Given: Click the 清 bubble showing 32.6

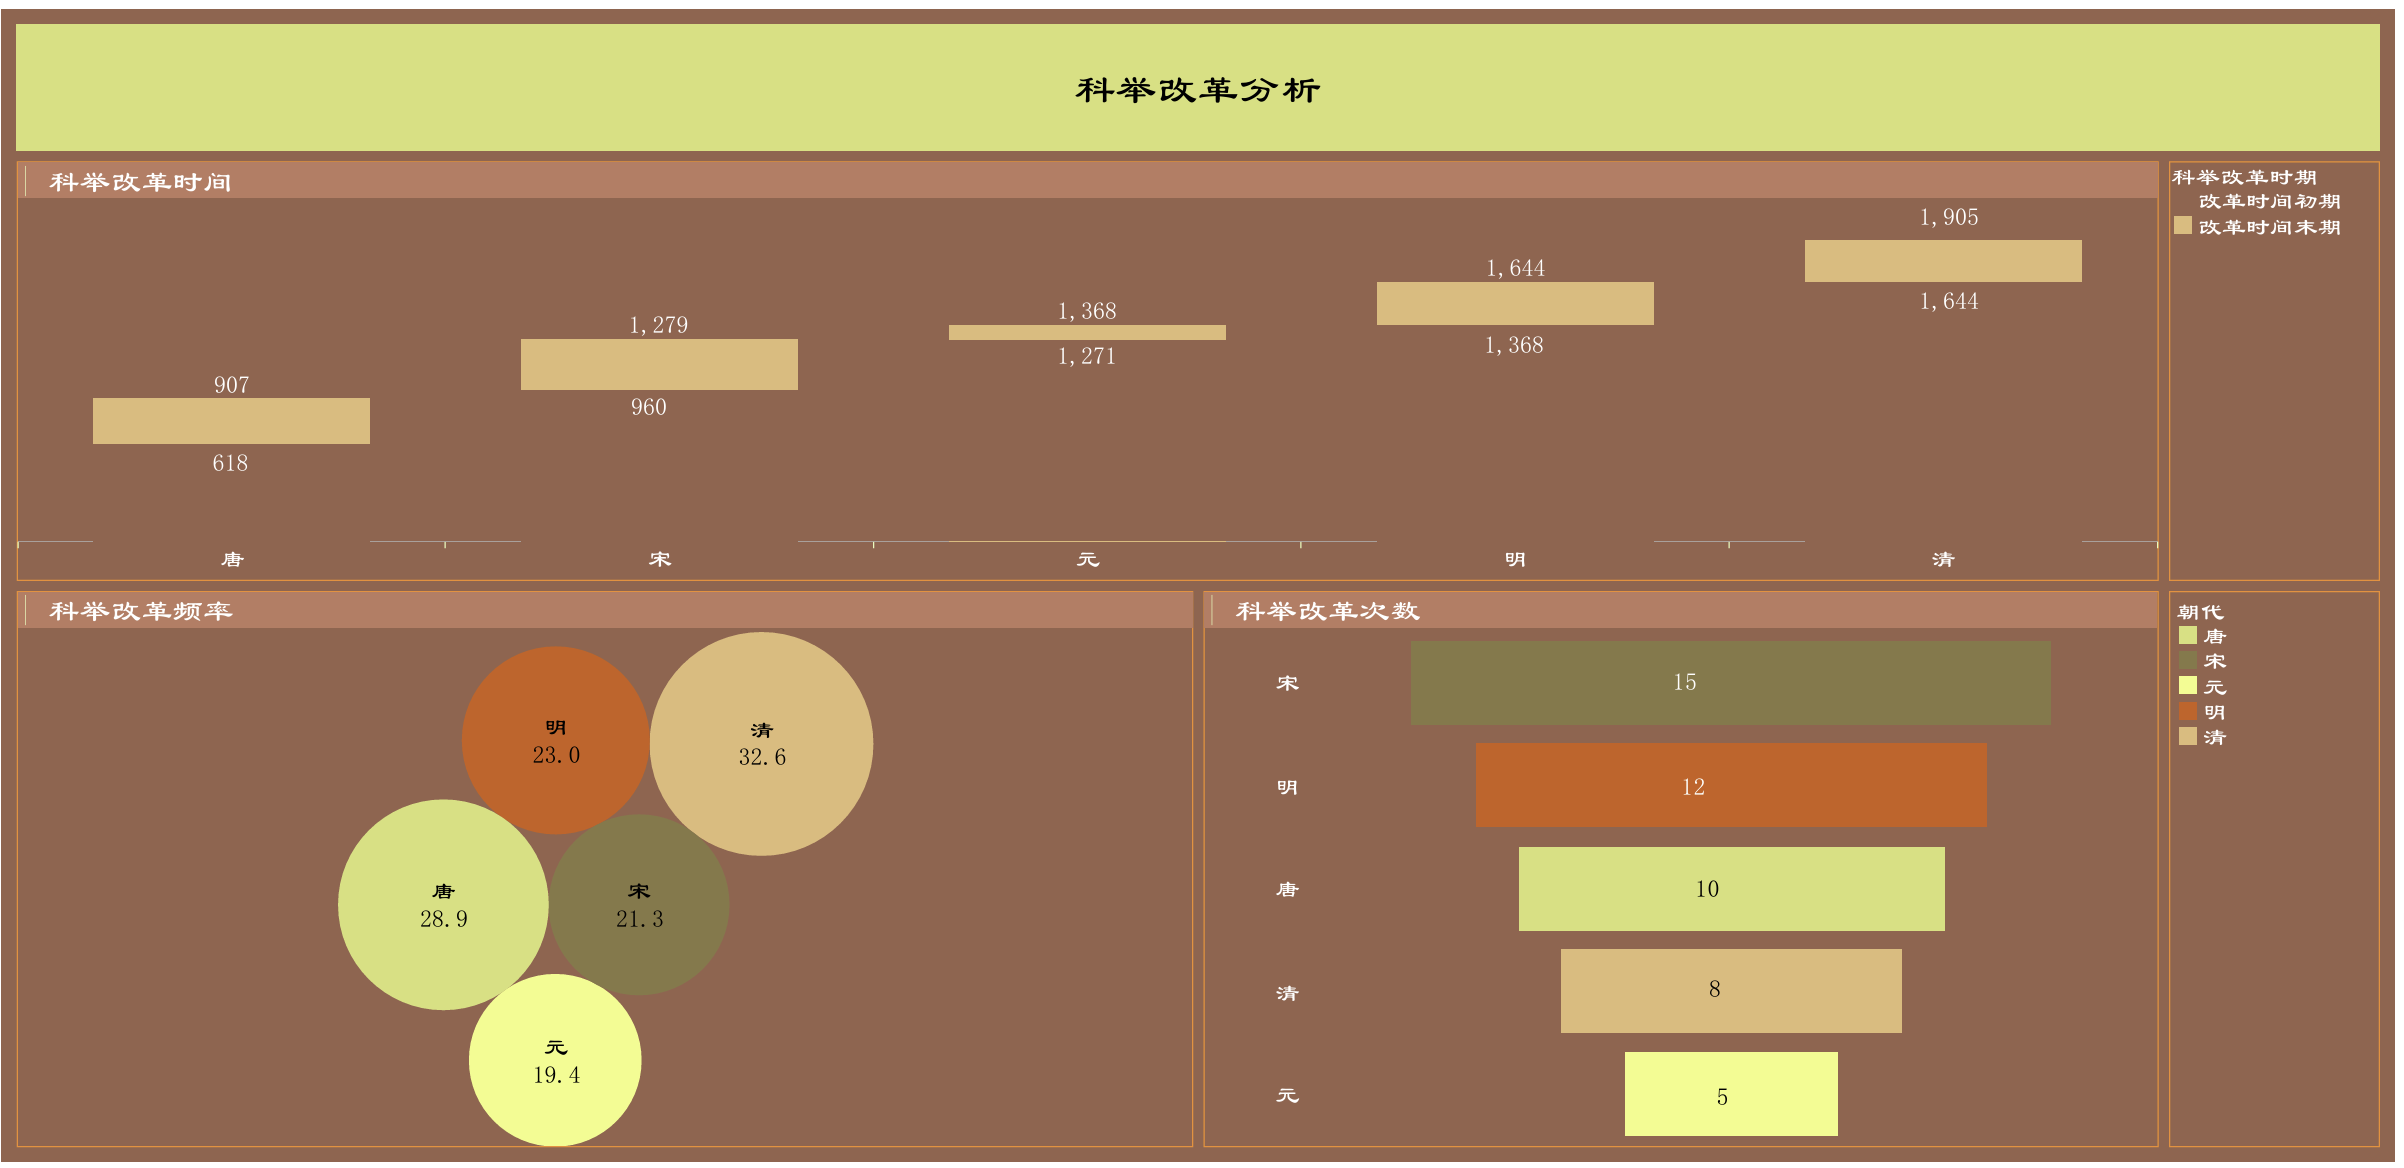Looking at the screenshot, I should pyautogui.click(x=761, y=743).
